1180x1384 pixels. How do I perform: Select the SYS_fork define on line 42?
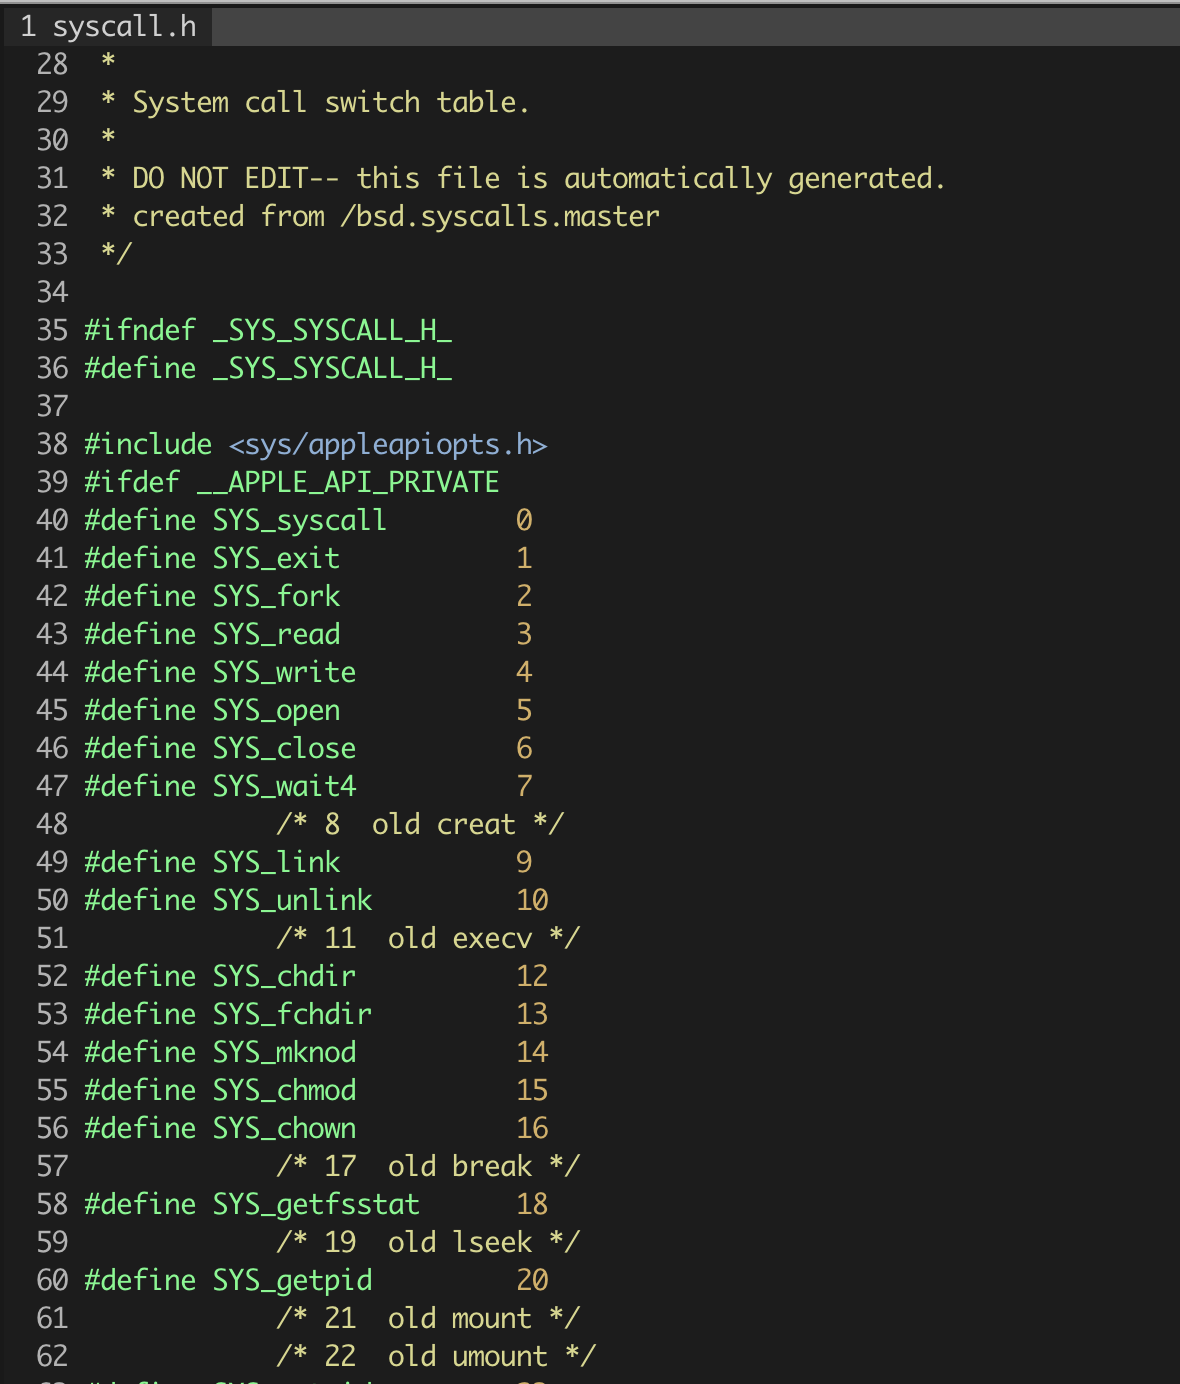click(276, 595)
